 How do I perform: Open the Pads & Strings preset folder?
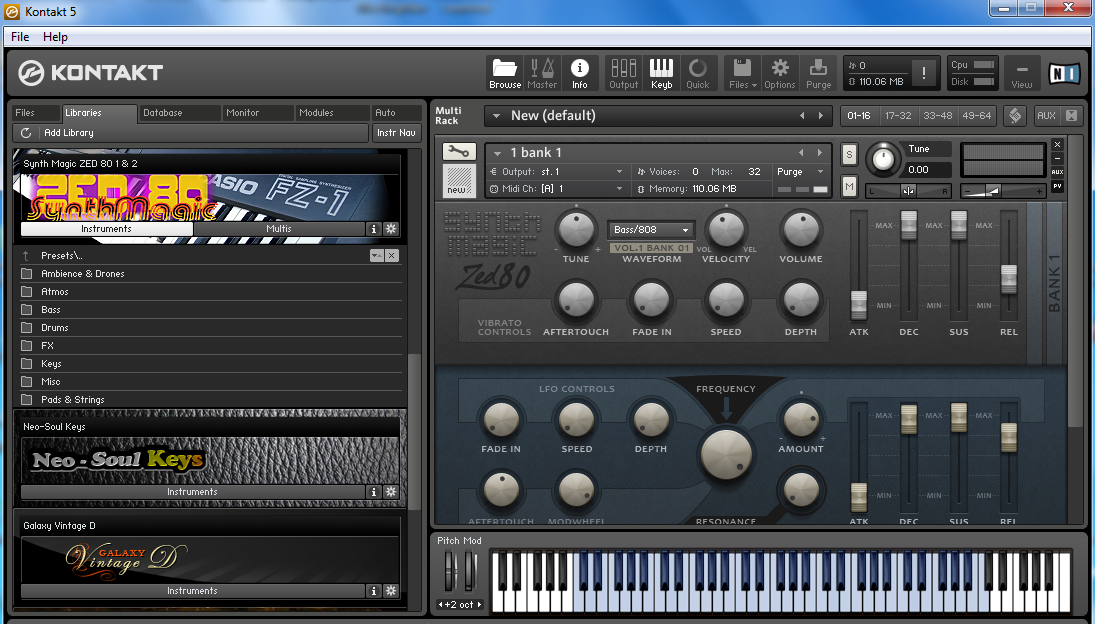(x=73, y=400)
